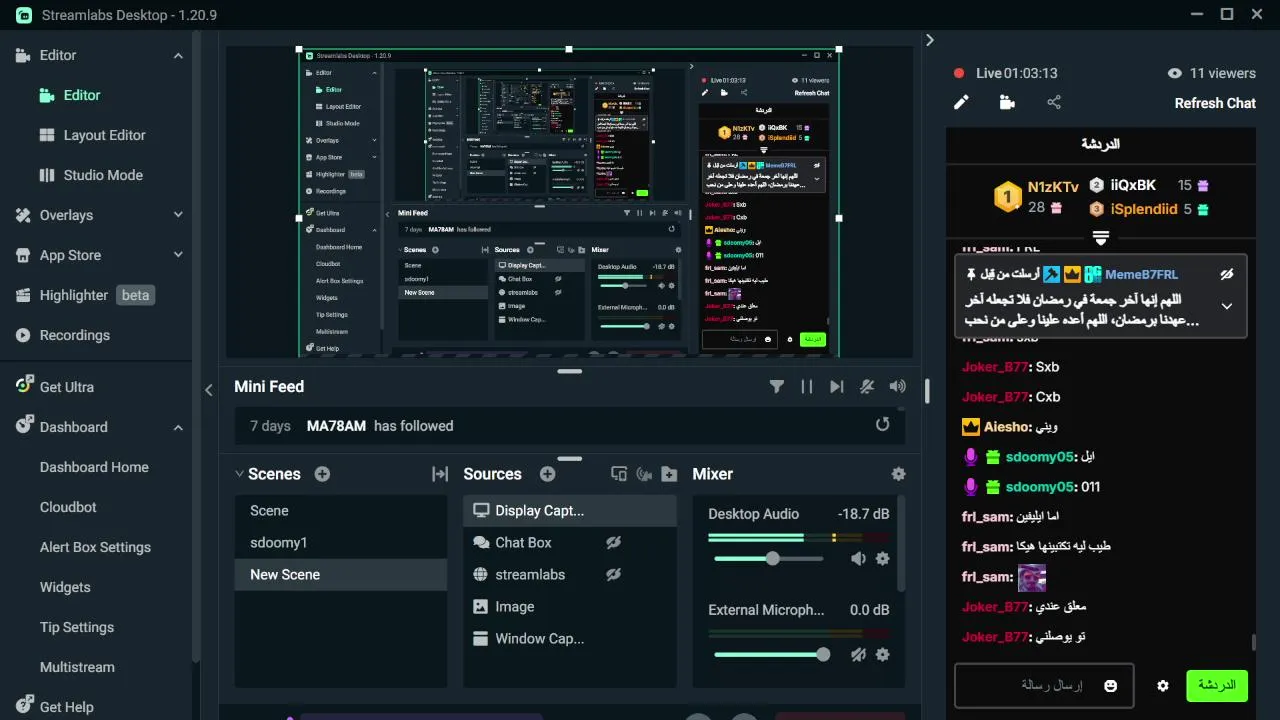This screenshot has height=720, width=1280.
Task: Expand the App Store section
Action: 178,255
